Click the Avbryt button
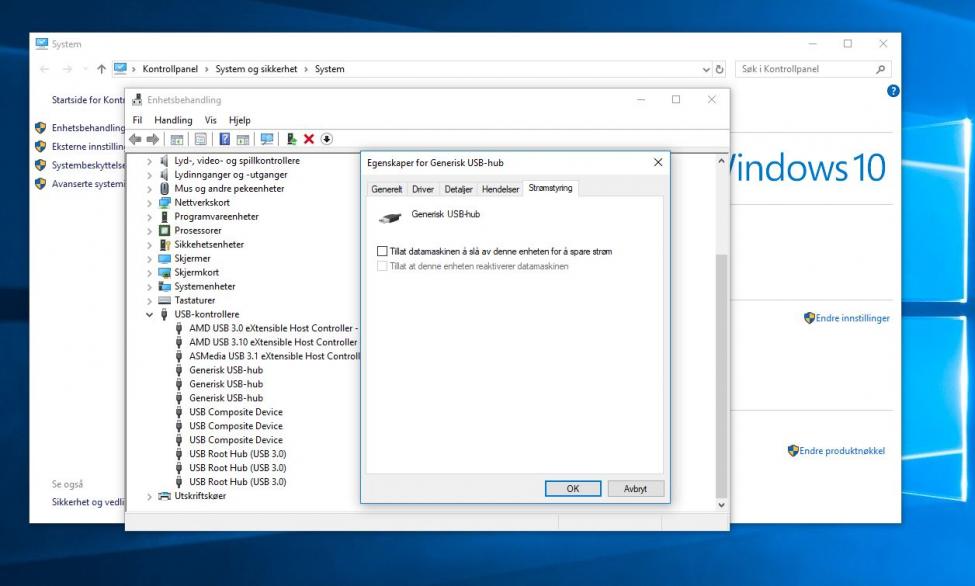Image resolution: width=975 pixels, height=586 pixels. point(635,489)
